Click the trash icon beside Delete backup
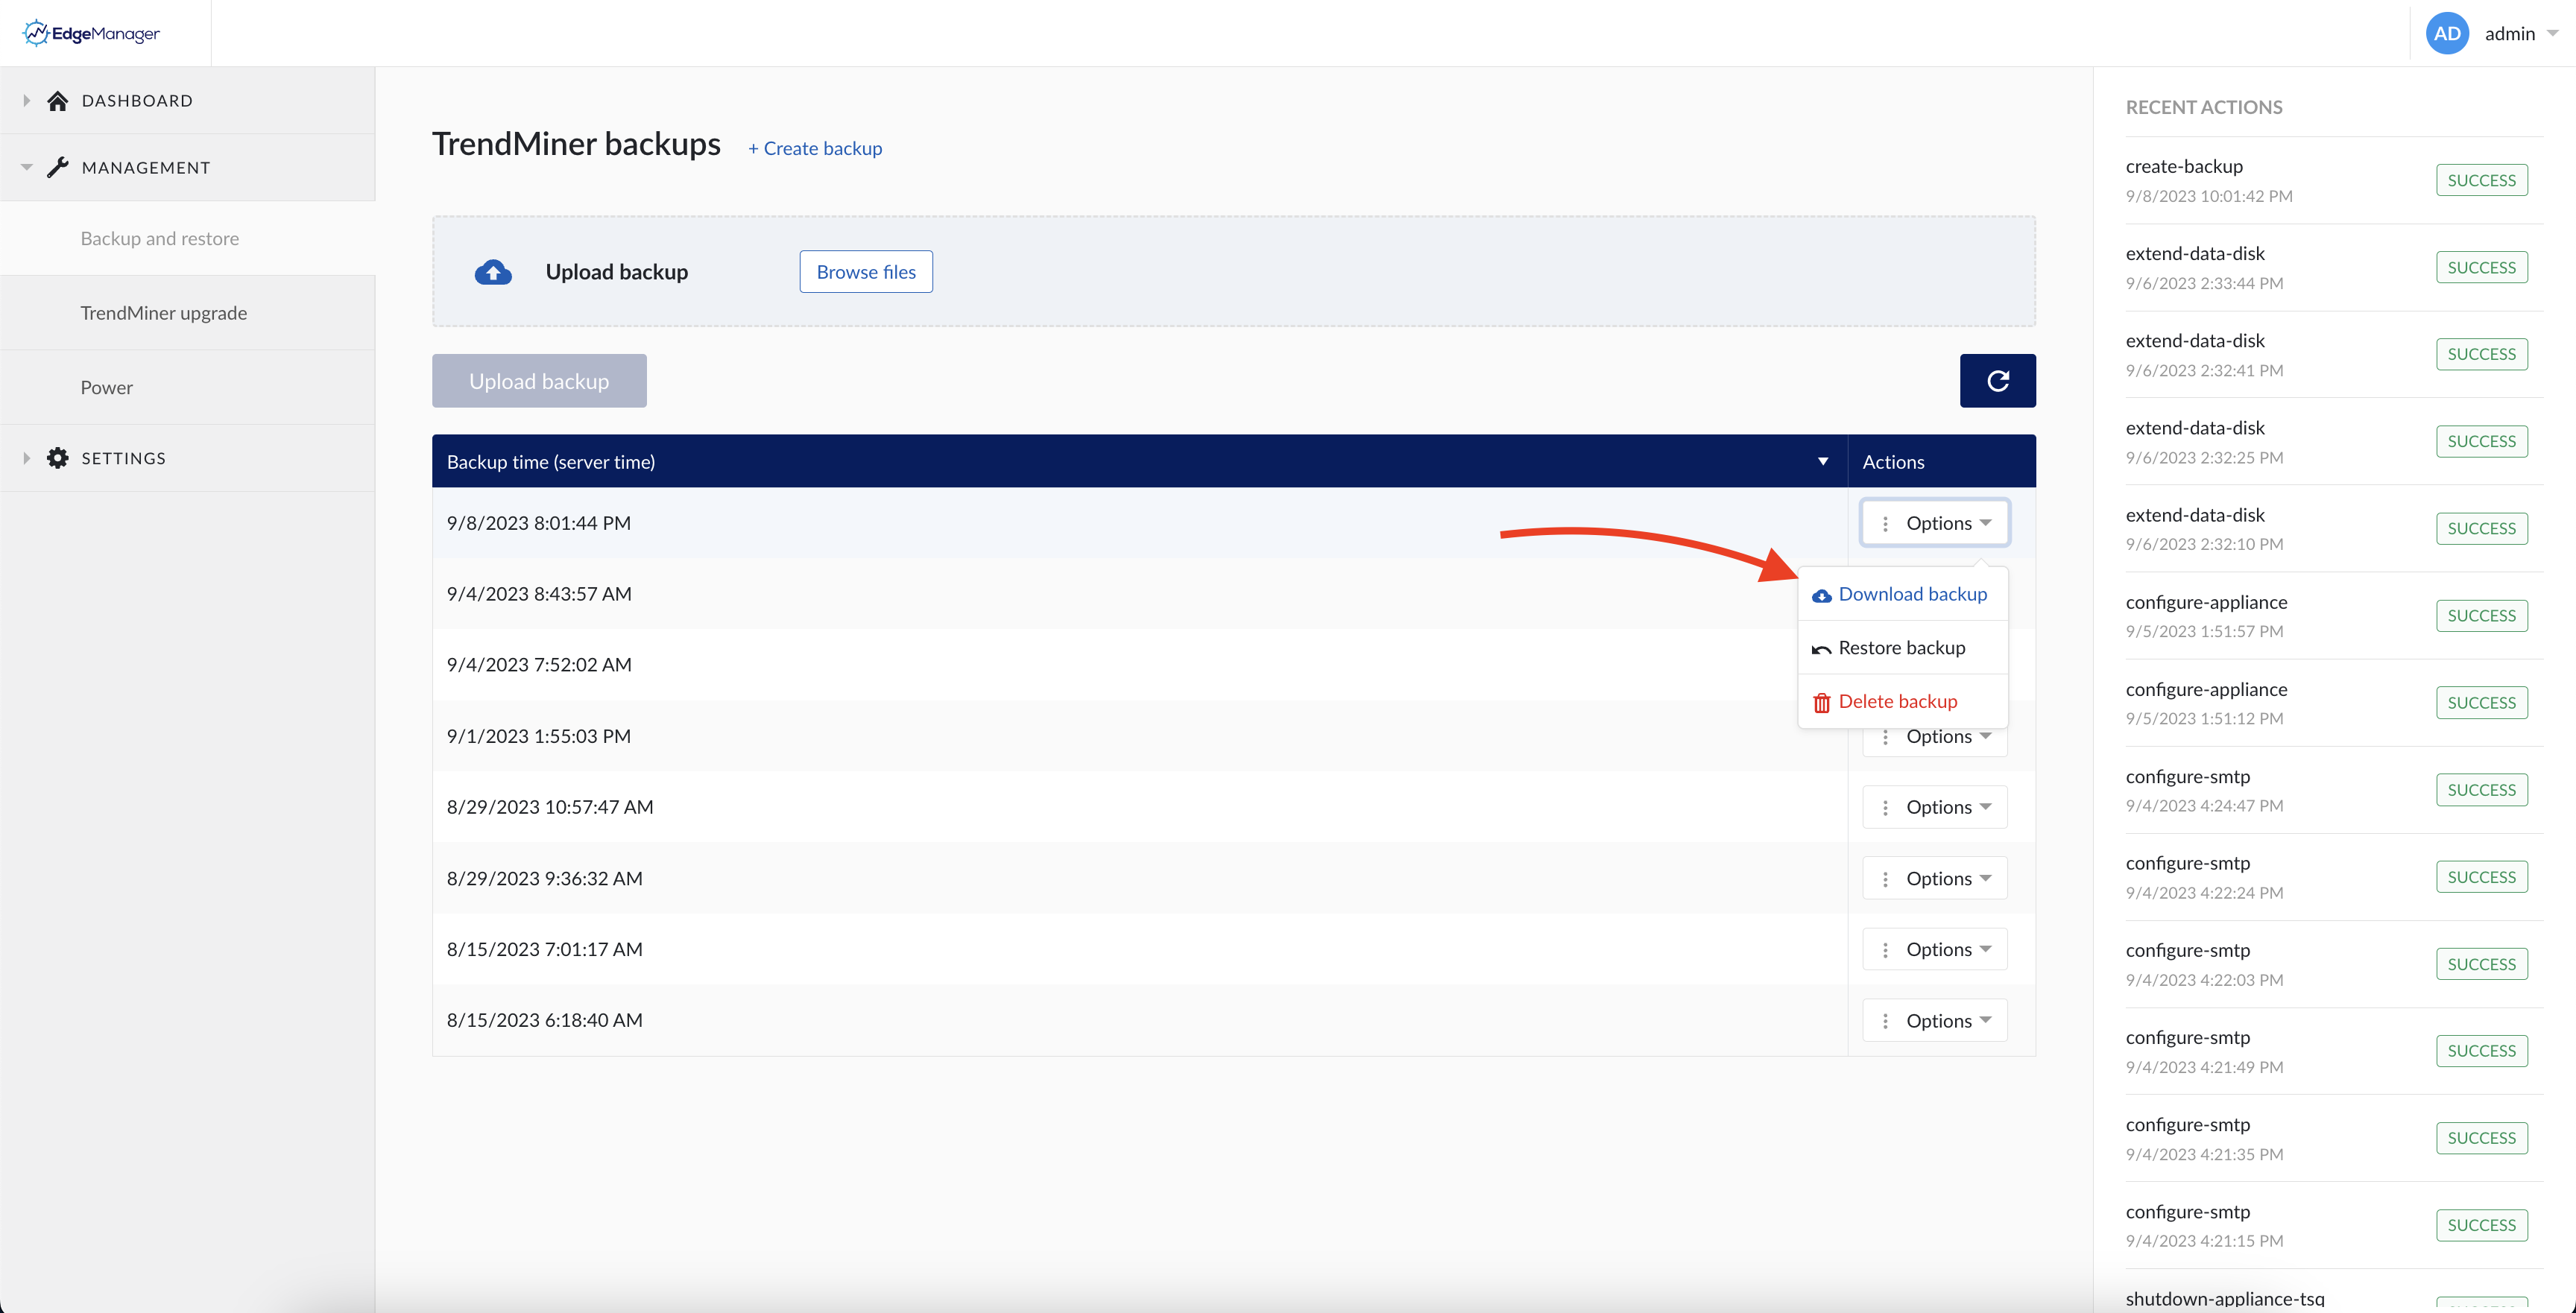Image resolution: width=2576 pixels, height=1313 pixels. (x=1821, y=701)
